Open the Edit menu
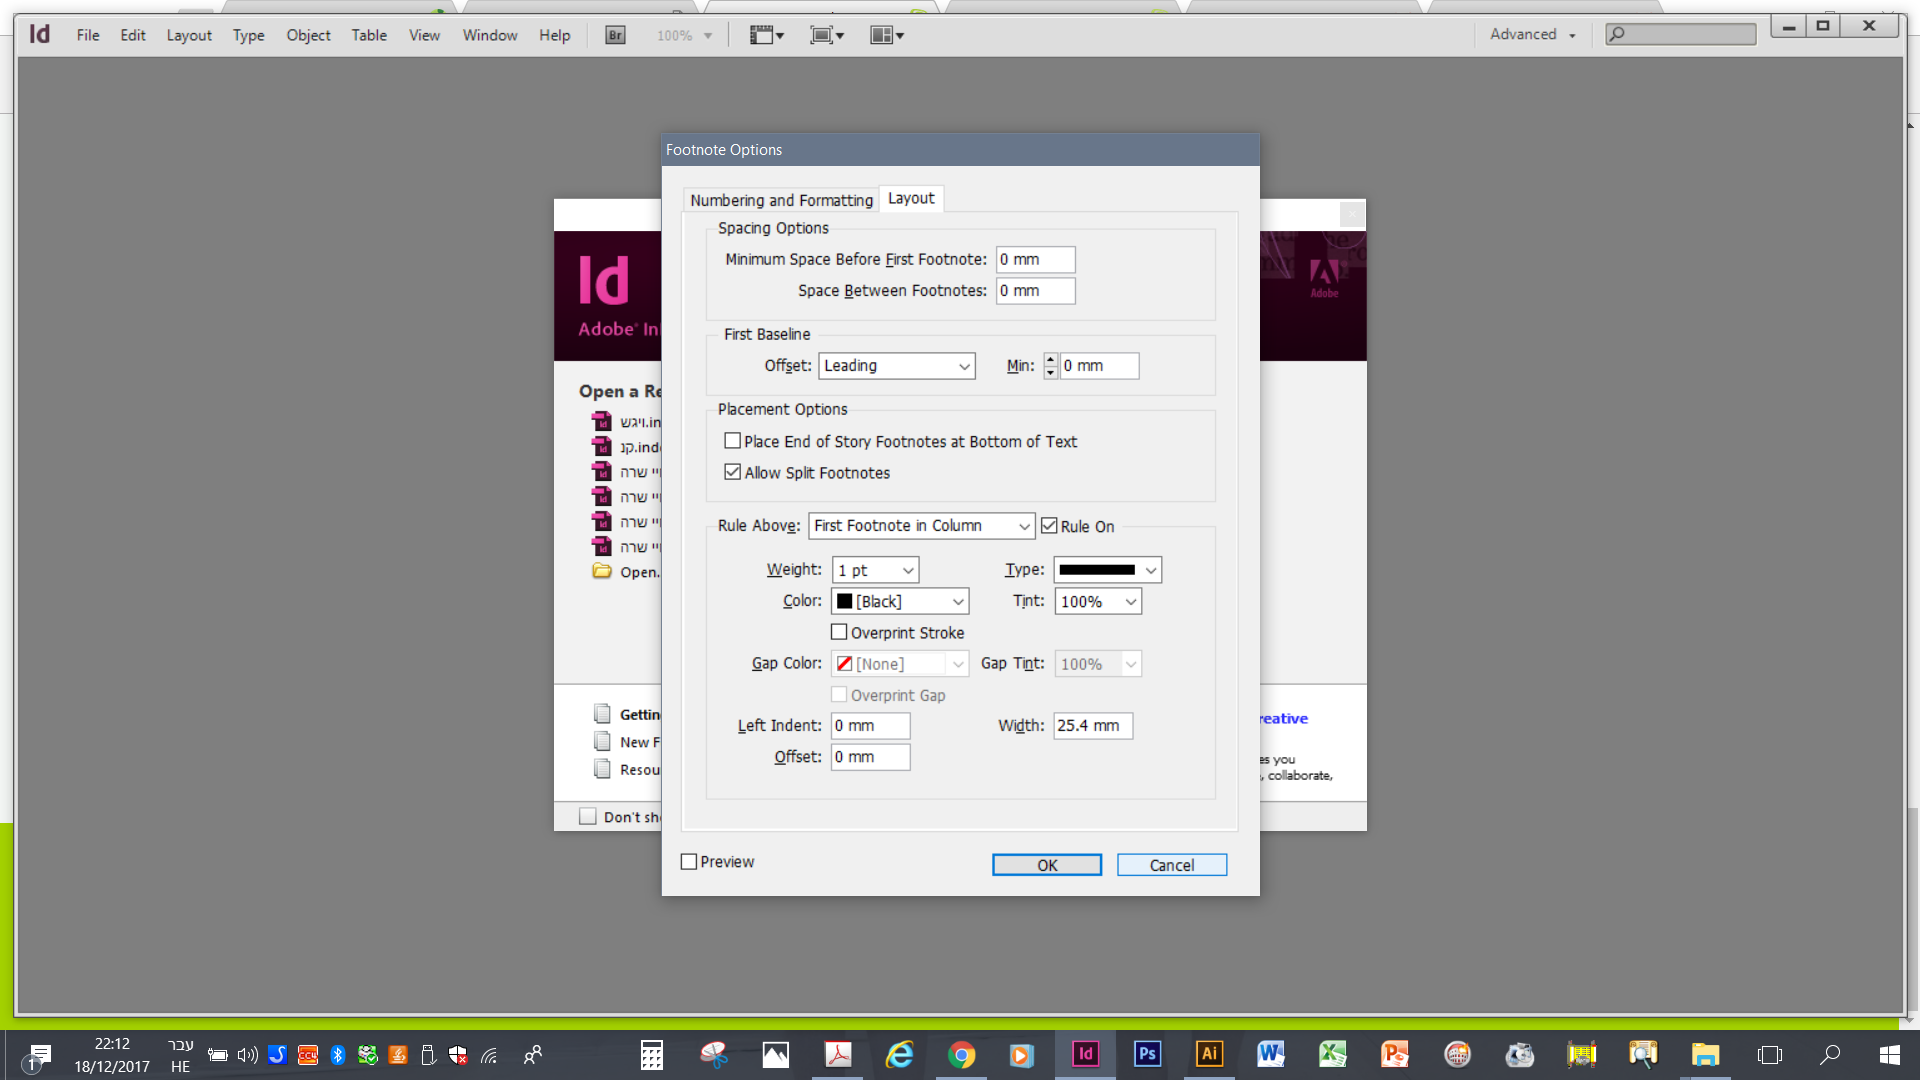Image resolution: width=1920 pixels, height=1080 pixels. pyautogui.click(x=133, y=35)
